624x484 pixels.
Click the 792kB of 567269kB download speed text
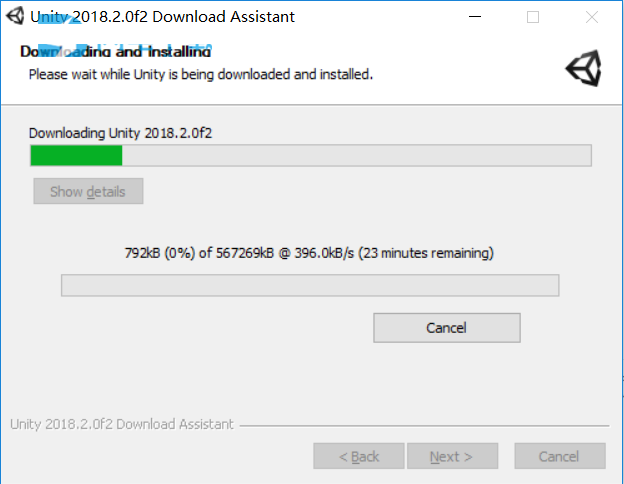coord(309,253)
